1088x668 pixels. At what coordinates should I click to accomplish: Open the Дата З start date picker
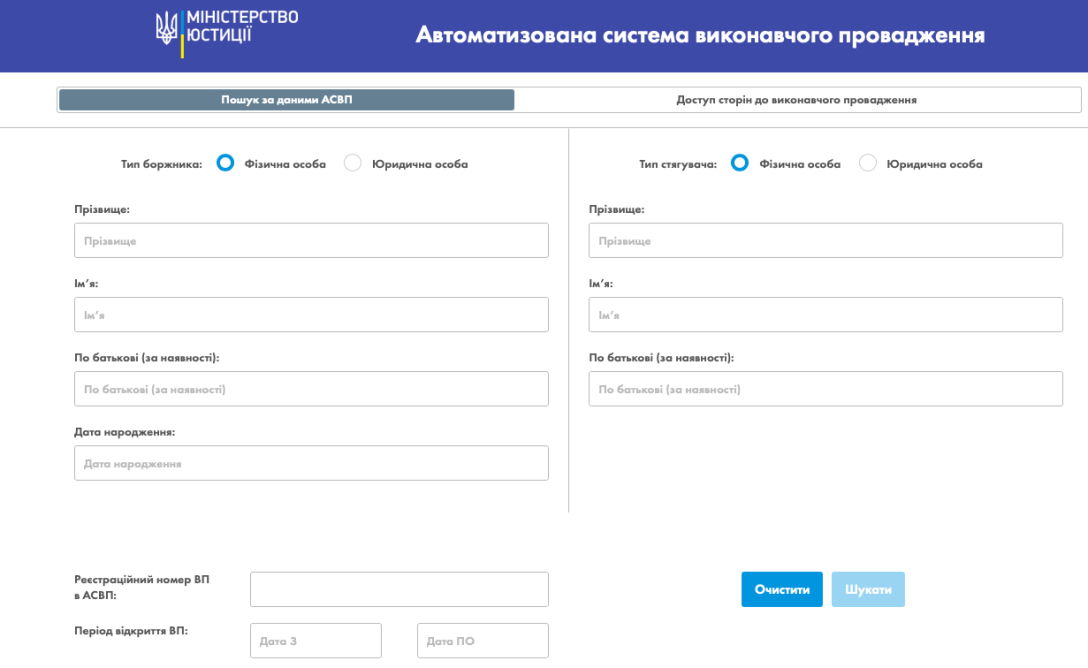click(x=316, y=640)
